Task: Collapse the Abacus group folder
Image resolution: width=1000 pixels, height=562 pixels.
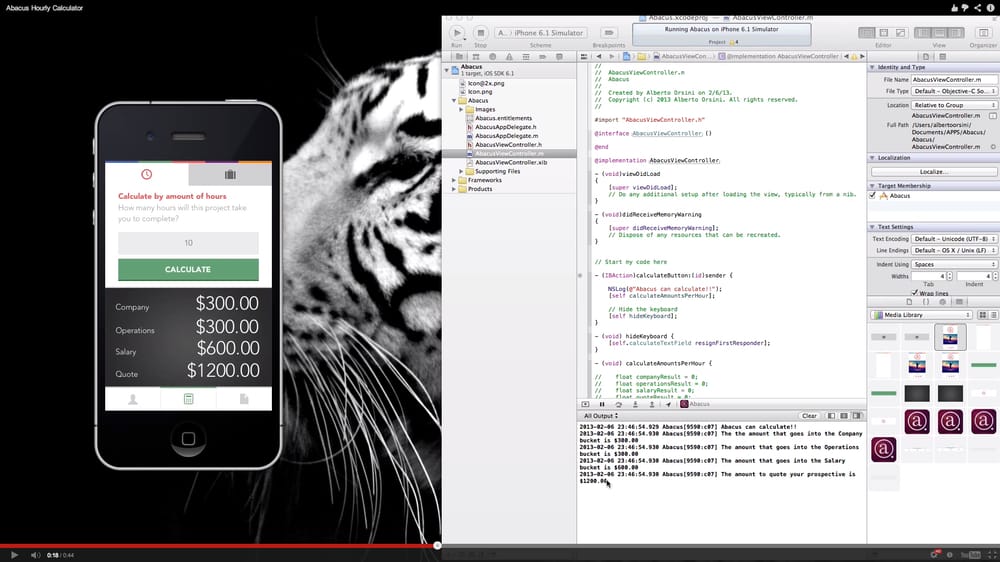Action: (454, 101)
